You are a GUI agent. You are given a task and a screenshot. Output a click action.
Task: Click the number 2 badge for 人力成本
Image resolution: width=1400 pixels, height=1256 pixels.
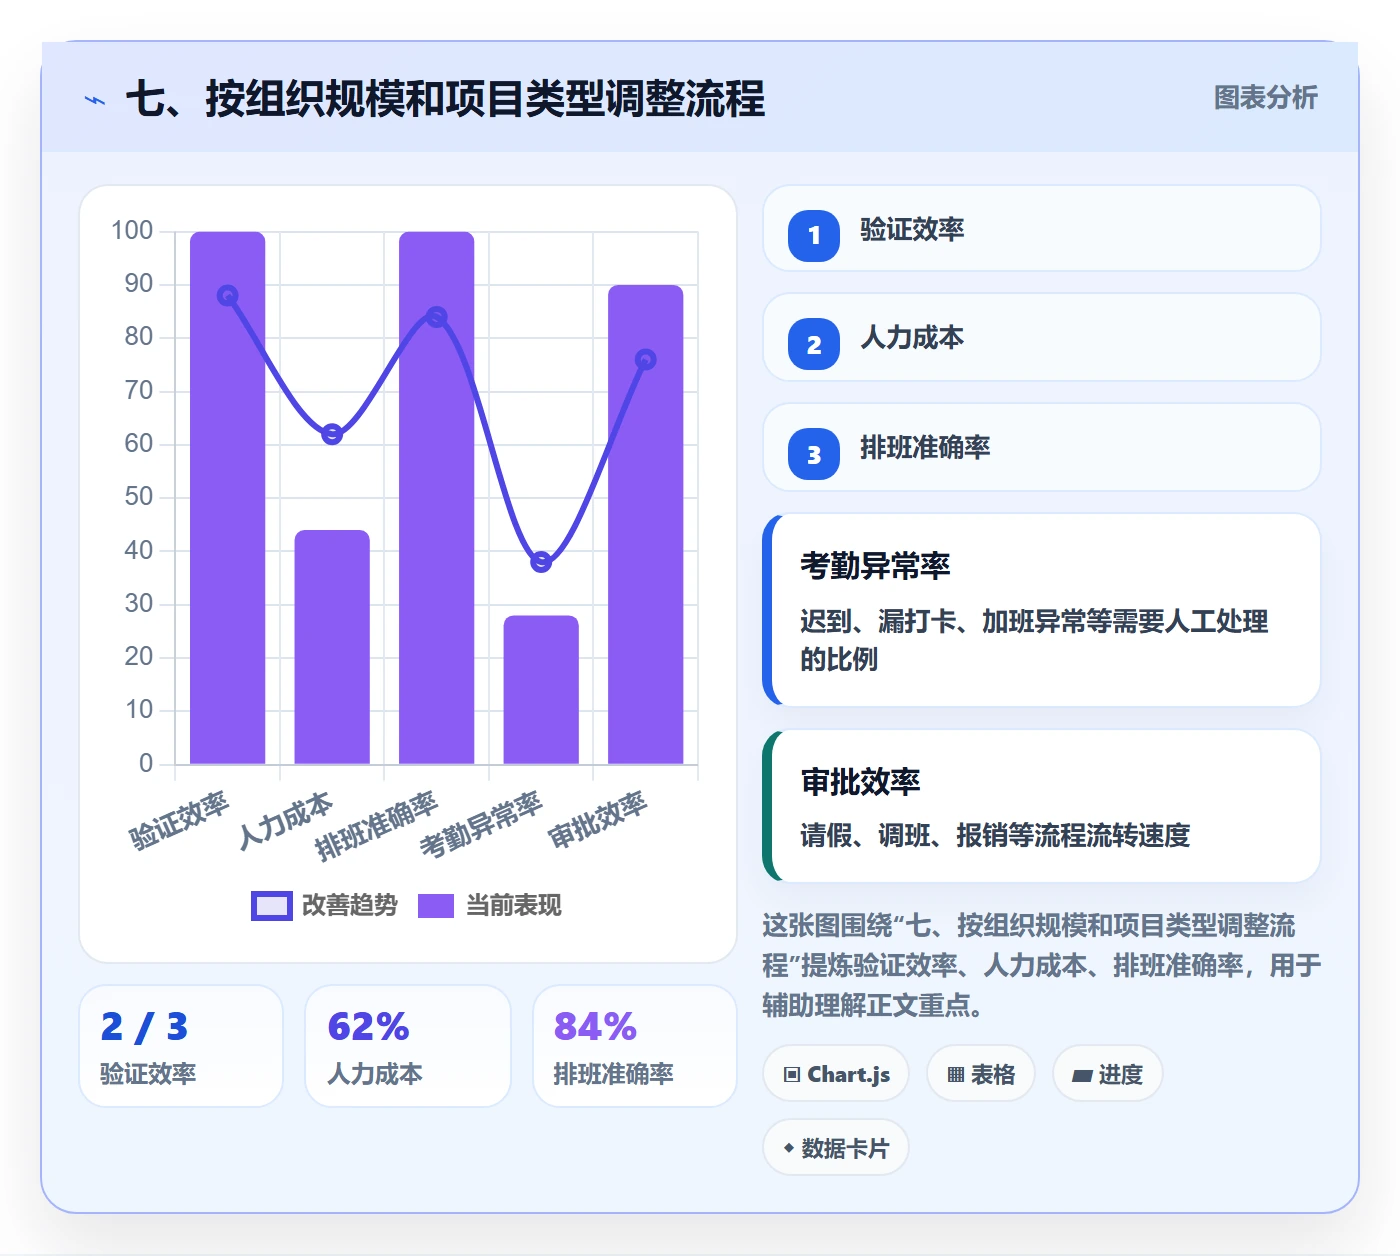[814, 344]
